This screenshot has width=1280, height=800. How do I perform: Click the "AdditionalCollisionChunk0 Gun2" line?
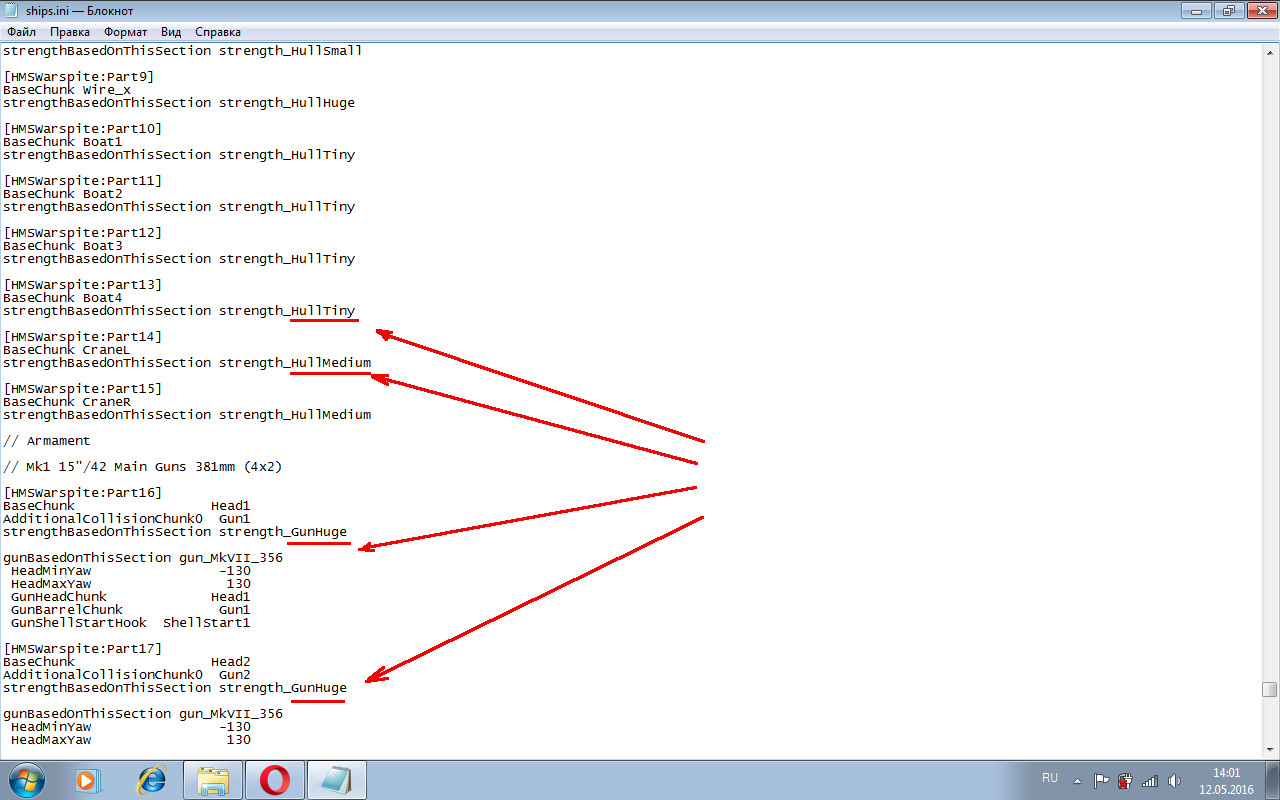tap(126, 674)
